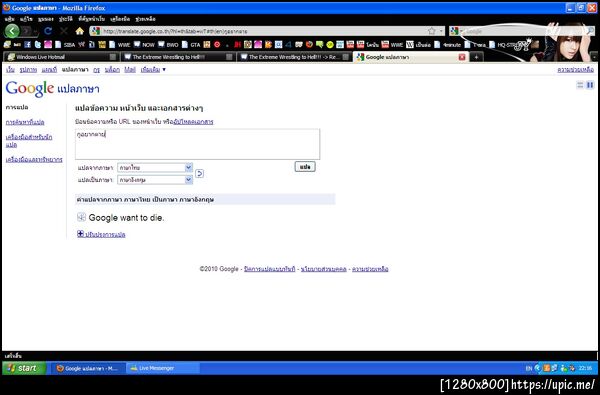600x395 pixels.
Task: Click inside the translation text box
Action: [x=197, y=144]
